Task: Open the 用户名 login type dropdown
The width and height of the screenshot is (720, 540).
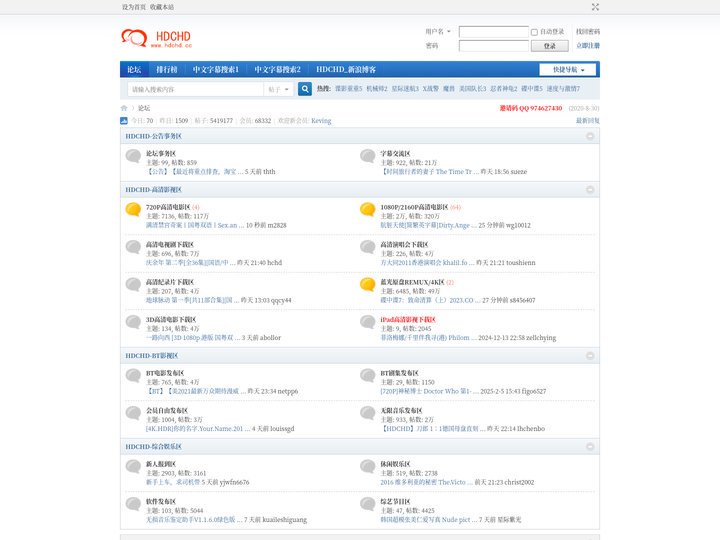Action: (438, 32)
